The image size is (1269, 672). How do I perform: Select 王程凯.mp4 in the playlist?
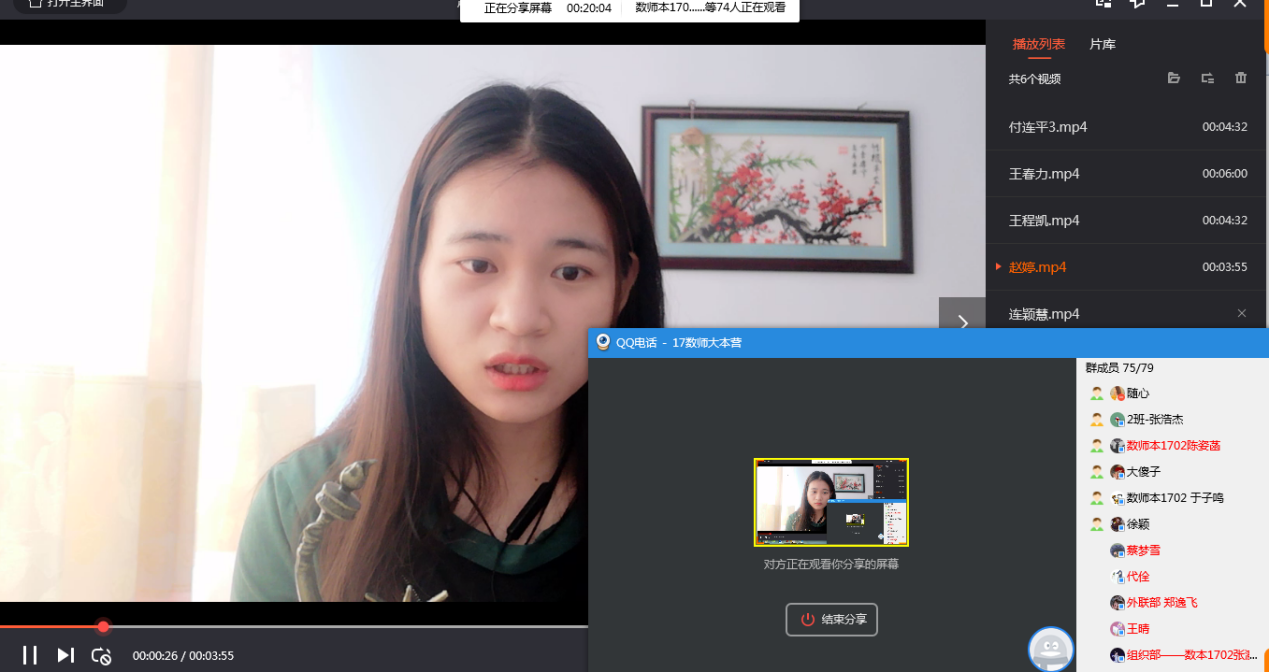pyautogui.click(x=1044, y=220)
